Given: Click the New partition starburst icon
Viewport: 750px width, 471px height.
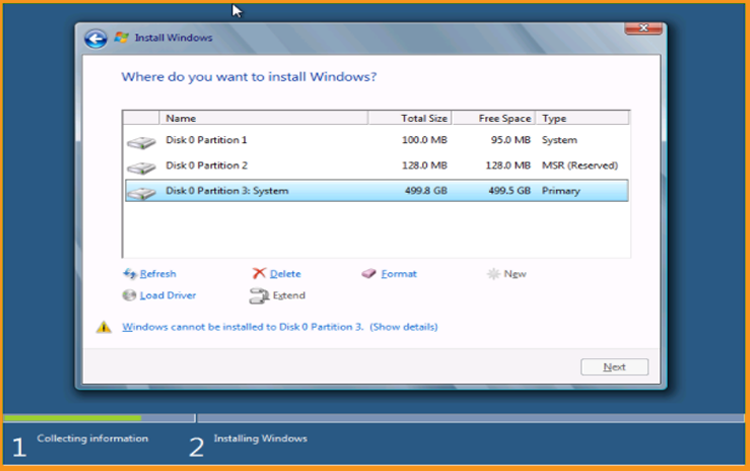Looking at the screenshot, I should click(x=493, y=274).
